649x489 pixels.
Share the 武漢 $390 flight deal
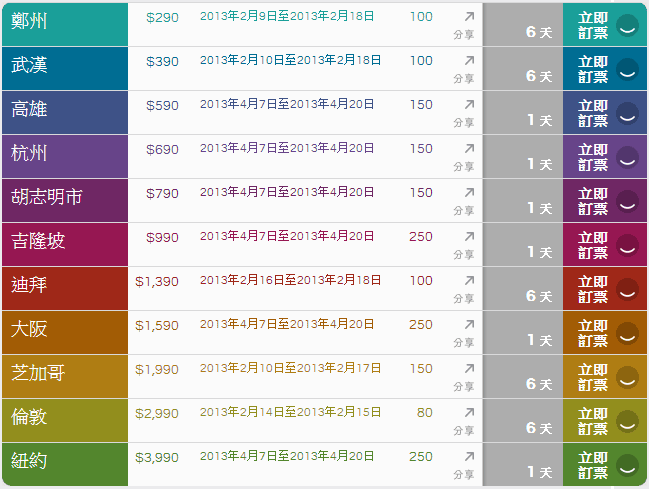coord(468,61)
